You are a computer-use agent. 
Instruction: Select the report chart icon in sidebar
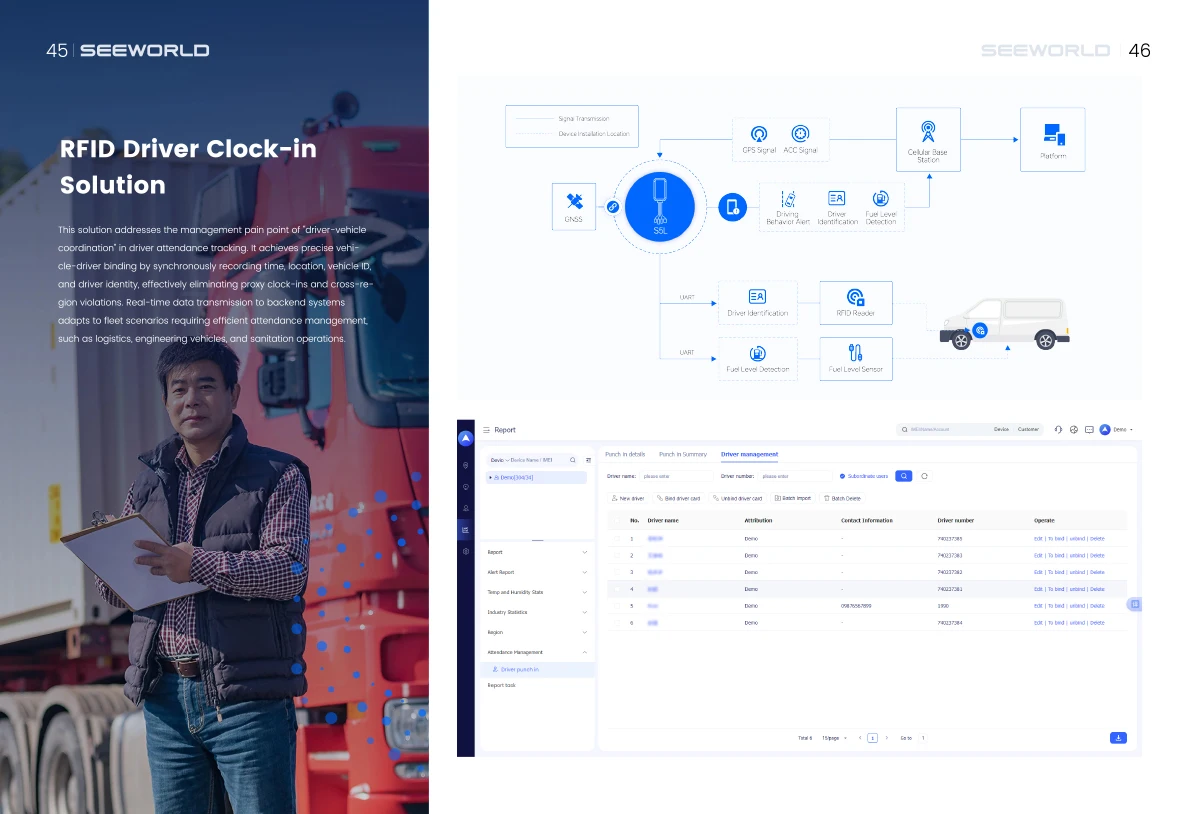(466, 529)
